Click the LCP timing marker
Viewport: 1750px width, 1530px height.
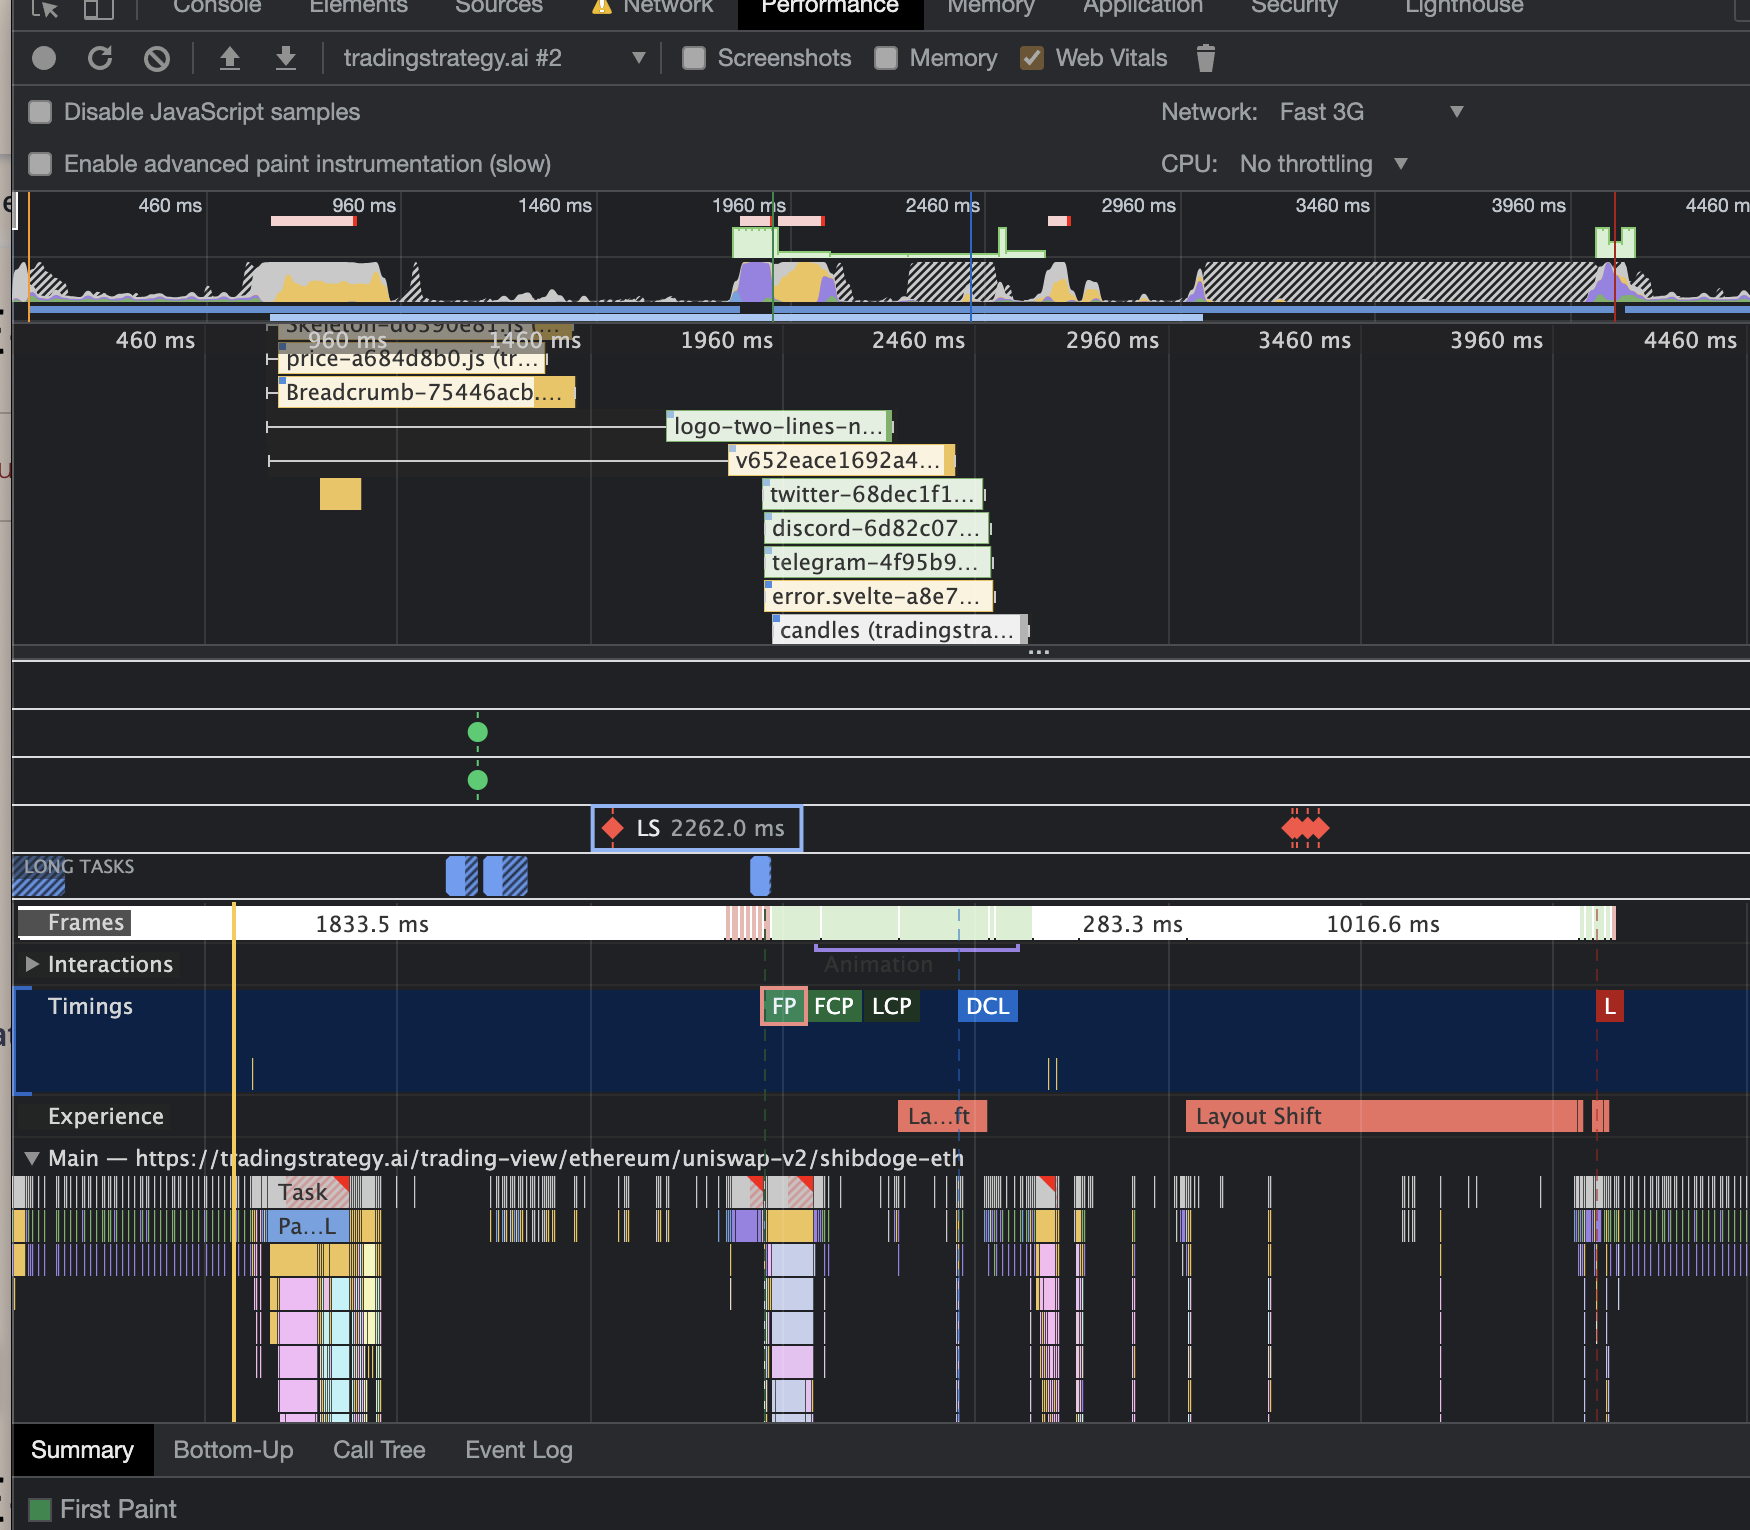tap(892, 1006)
